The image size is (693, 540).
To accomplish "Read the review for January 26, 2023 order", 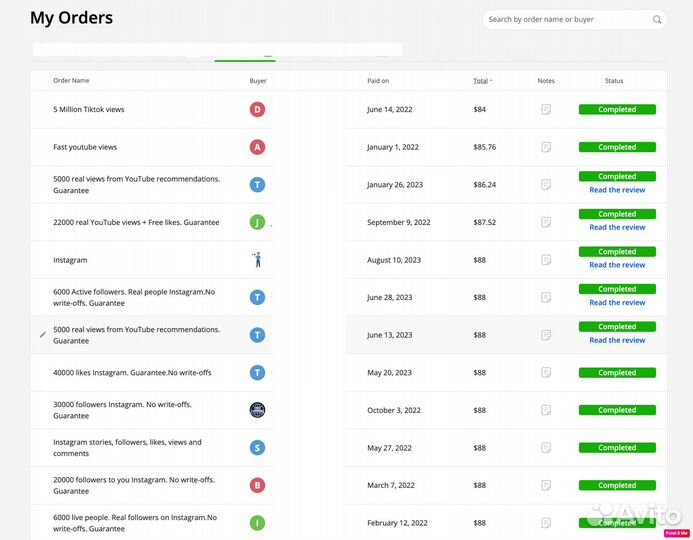I will tap(617, 190).
